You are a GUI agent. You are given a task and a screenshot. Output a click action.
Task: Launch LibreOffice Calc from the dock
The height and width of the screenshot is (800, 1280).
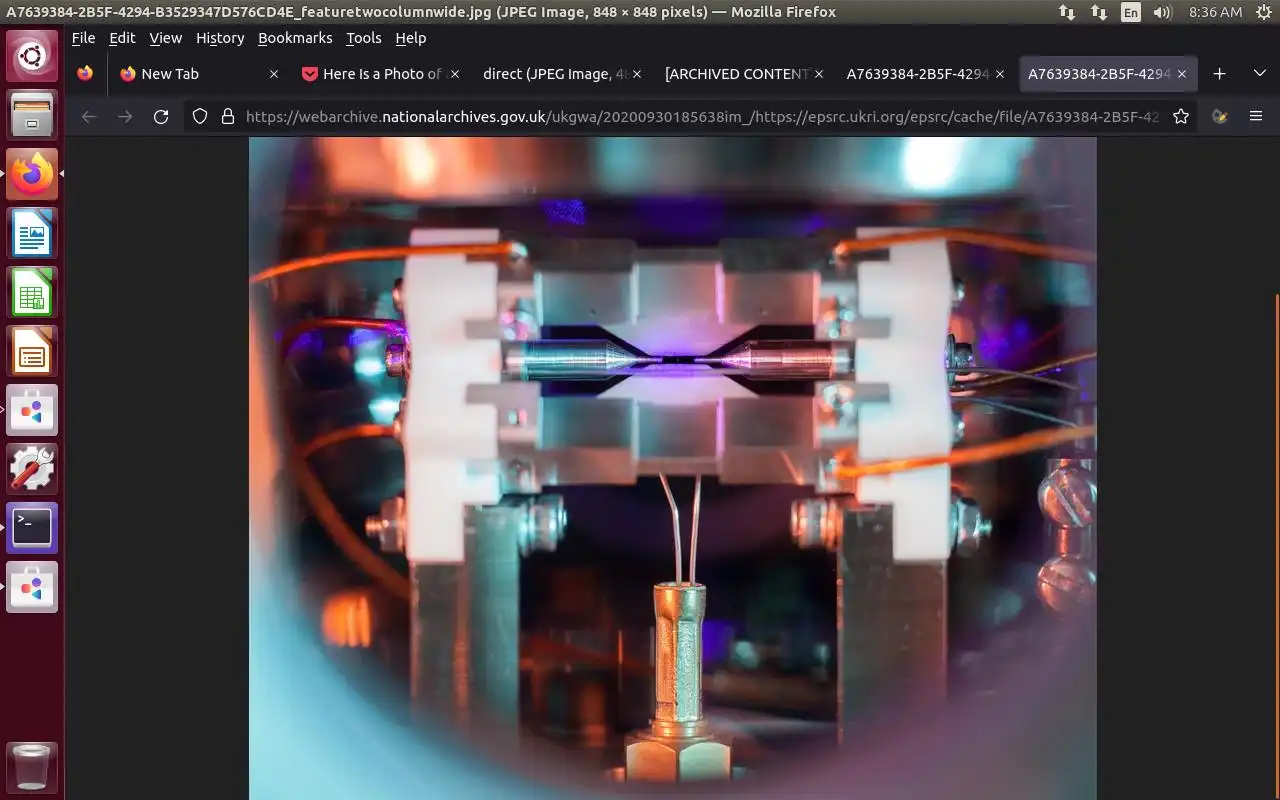point(32,292)
